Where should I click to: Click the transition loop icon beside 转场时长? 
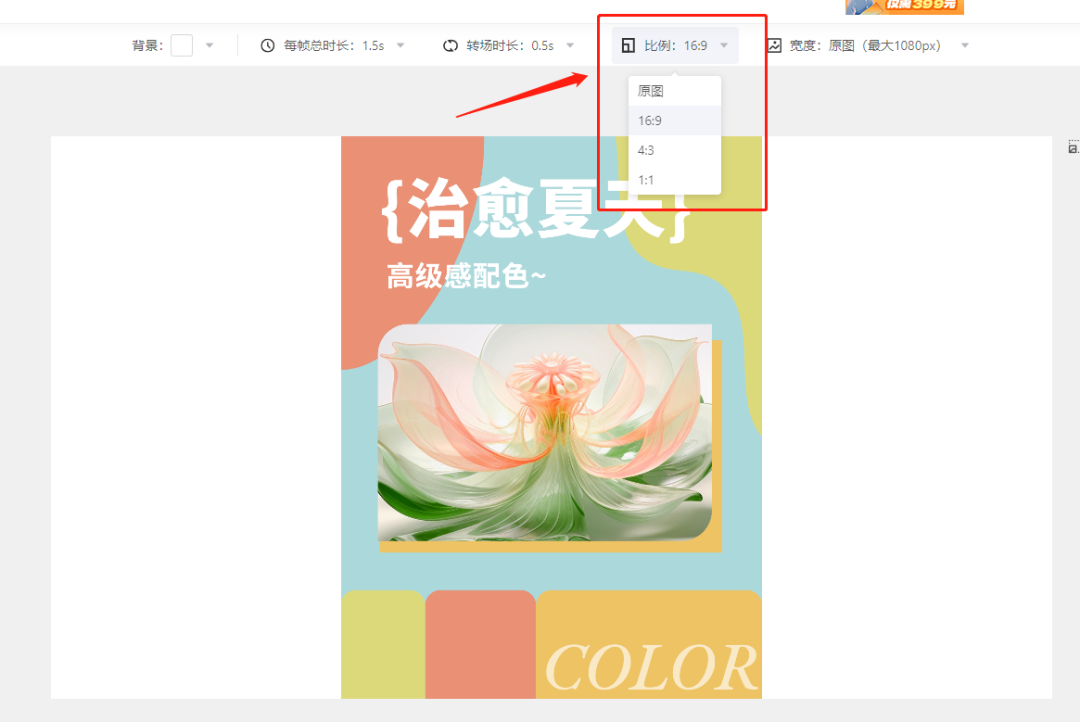coord(450,46)
